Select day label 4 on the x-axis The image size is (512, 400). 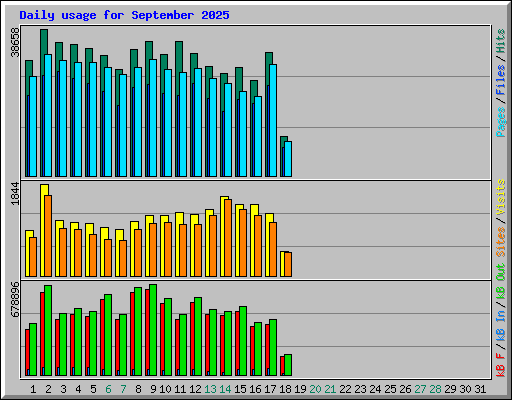point(78,389)
